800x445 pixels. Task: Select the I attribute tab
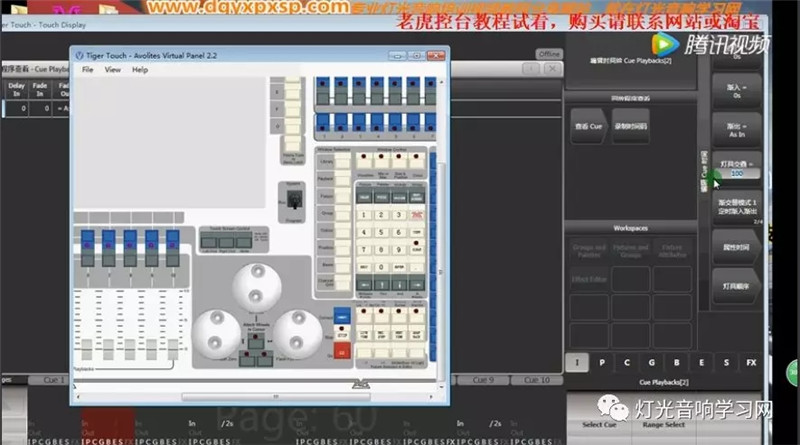577,362
